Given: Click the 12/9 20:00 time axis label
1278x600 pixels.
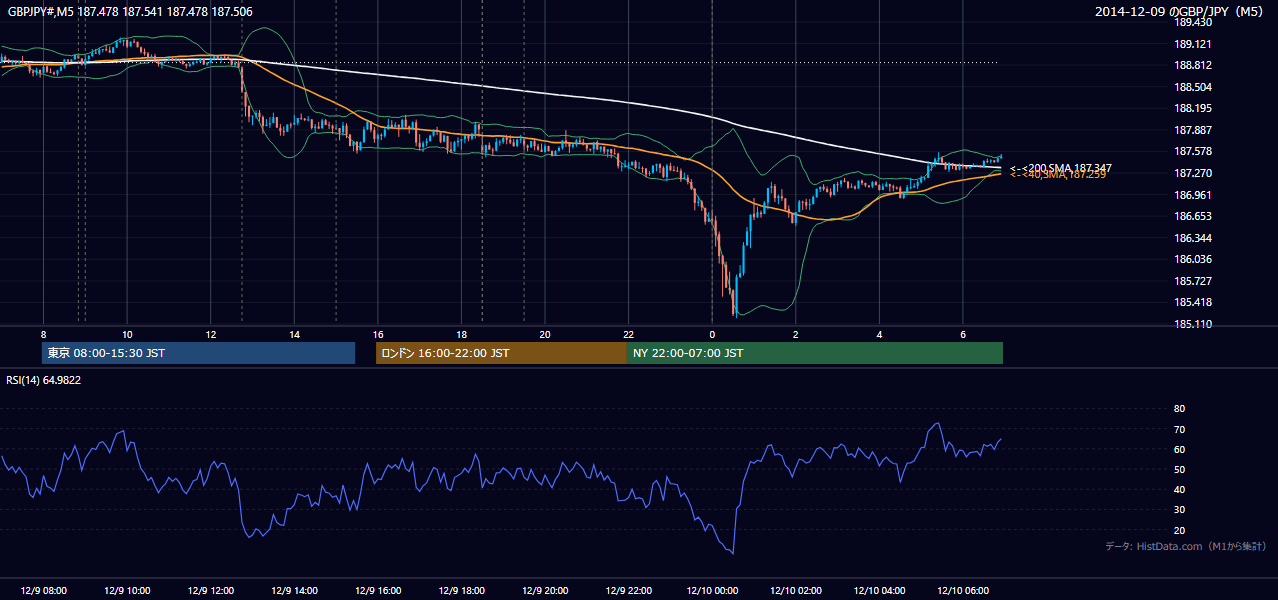Looking at the screenshot, I should (x=545, y=591).
